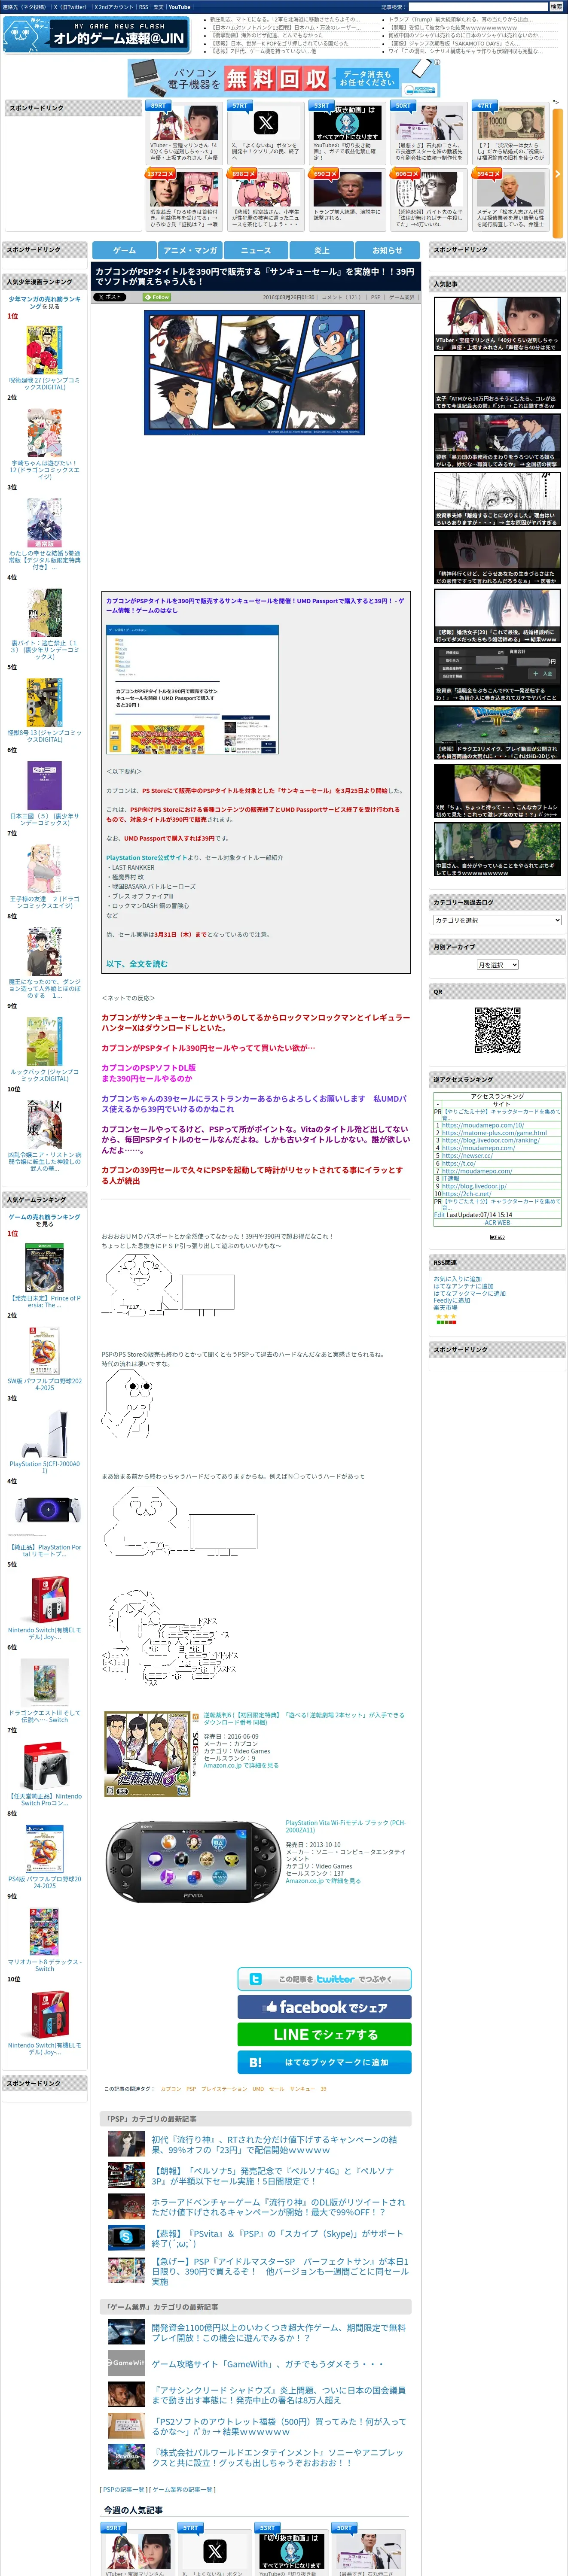Click the PS Vita product image
Image resolution: width=568 pixels, height=2576 pixels.
pos(192,1861)
